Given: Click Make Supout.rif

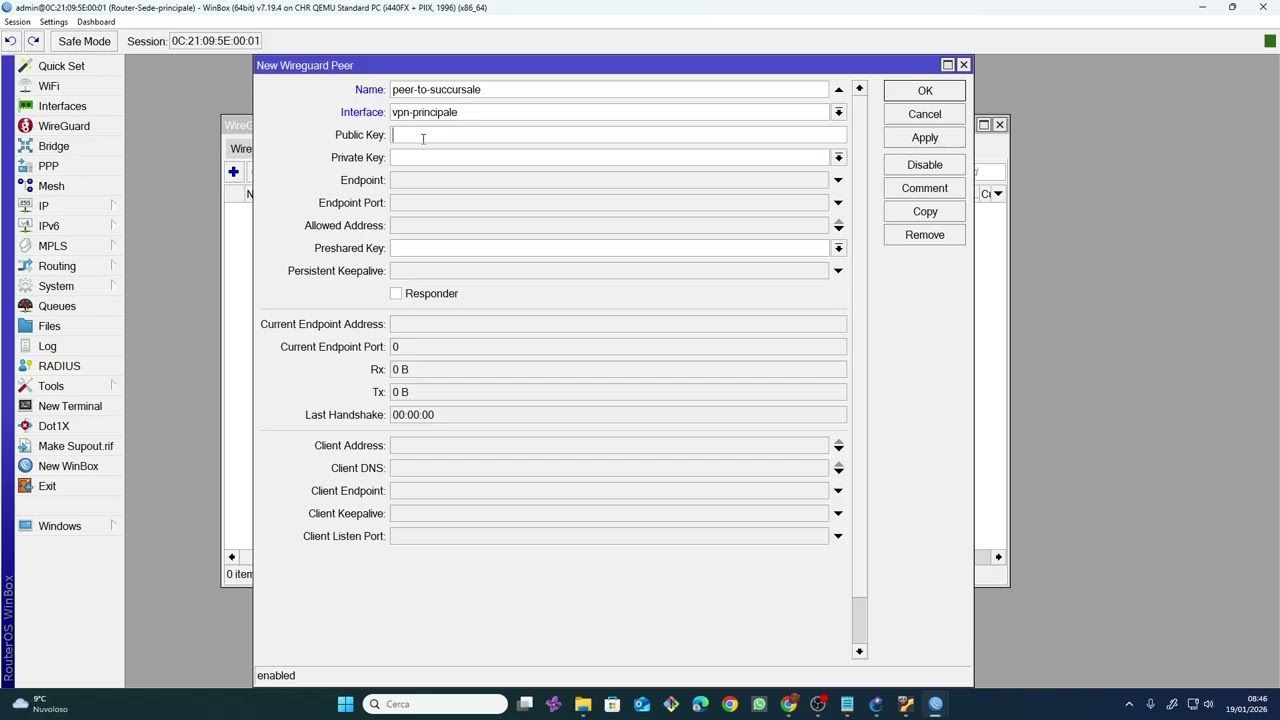Looking at the screenshot, I should 75,446.
